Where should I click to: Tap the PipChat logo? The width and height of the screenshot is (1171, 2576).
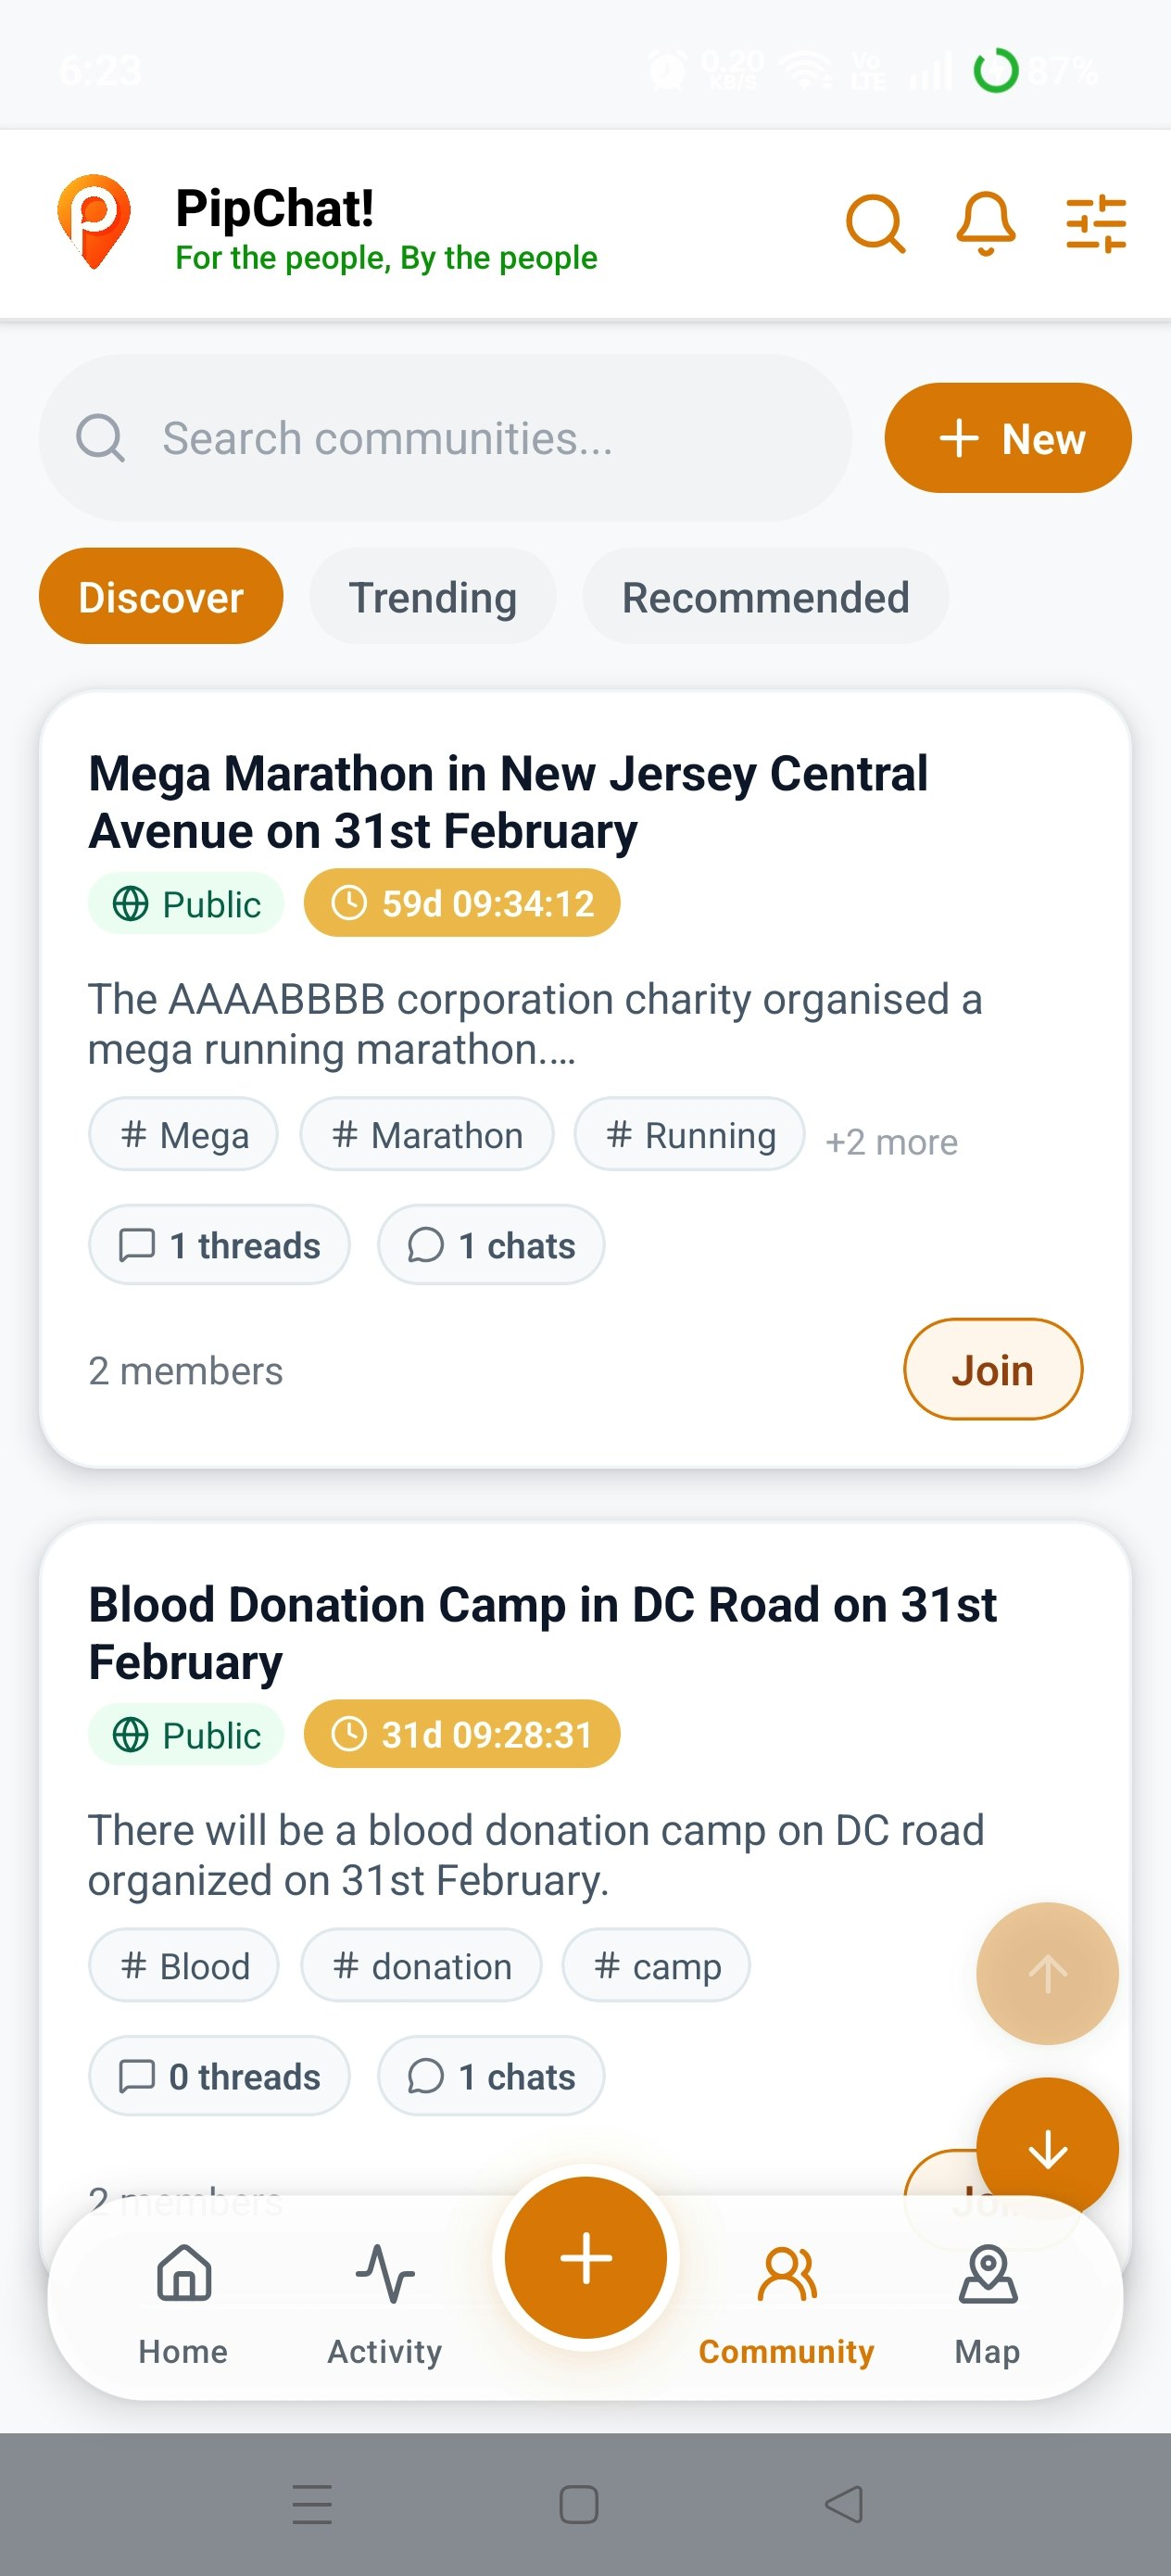(94, 222)
